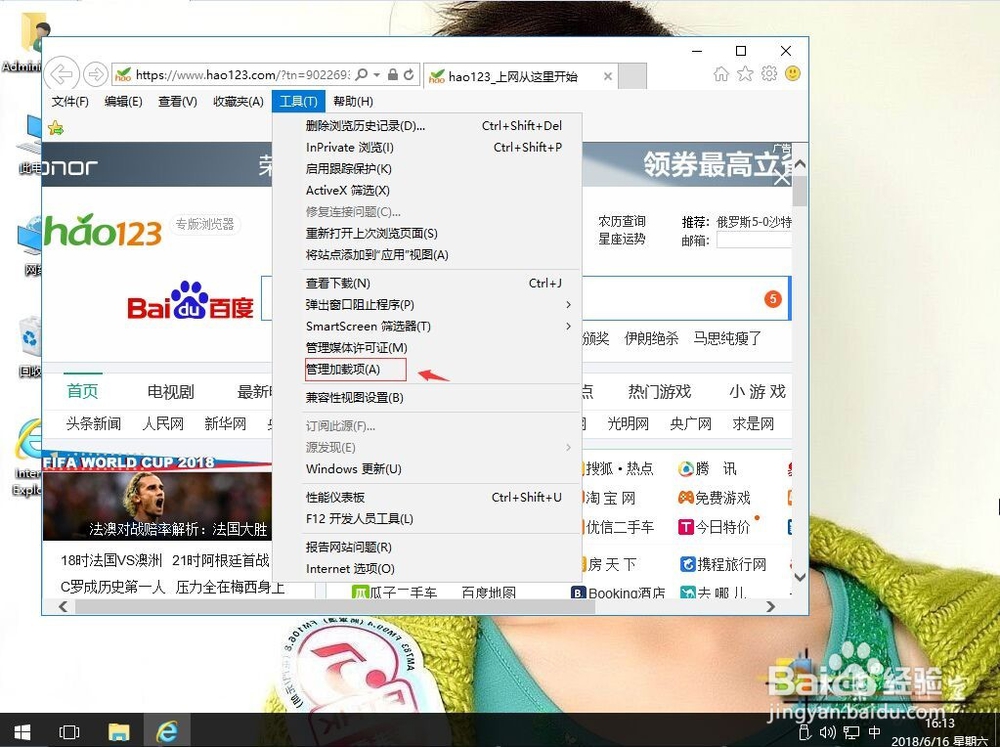
Task: Select 性能仪表板 menu entry
Action: click(427, 497)
